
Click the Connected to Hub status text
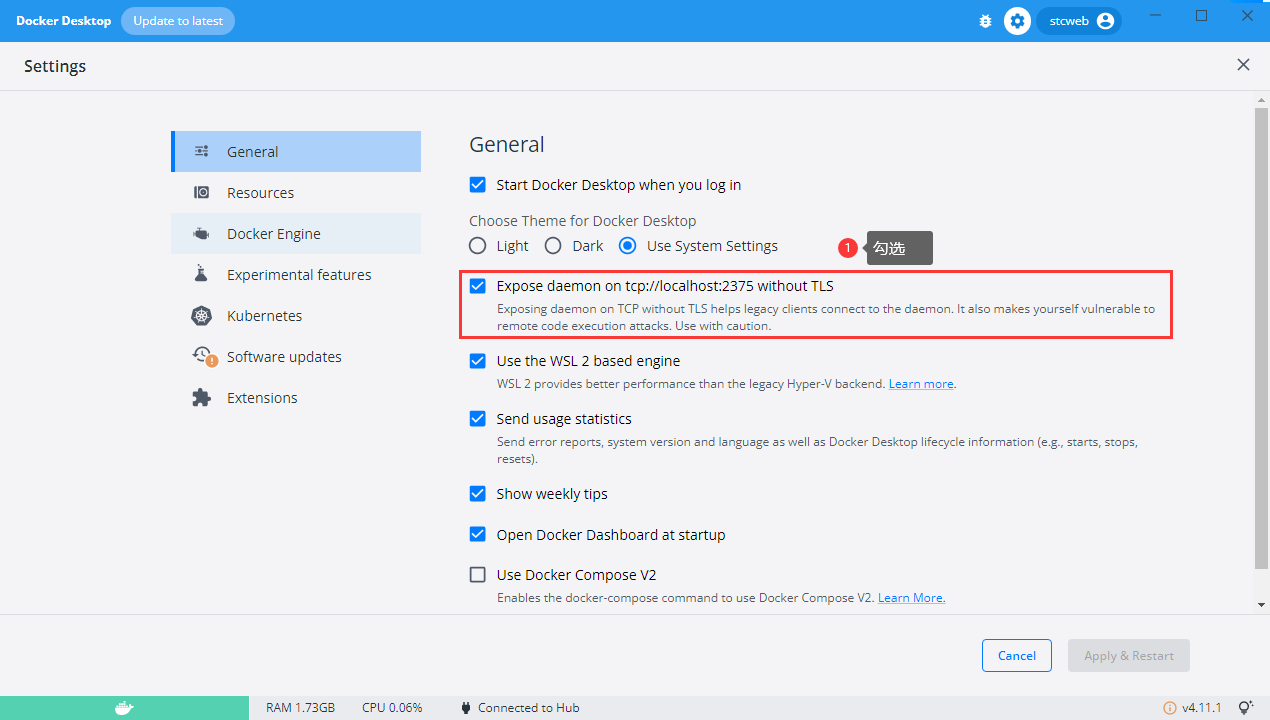[529, 708]
